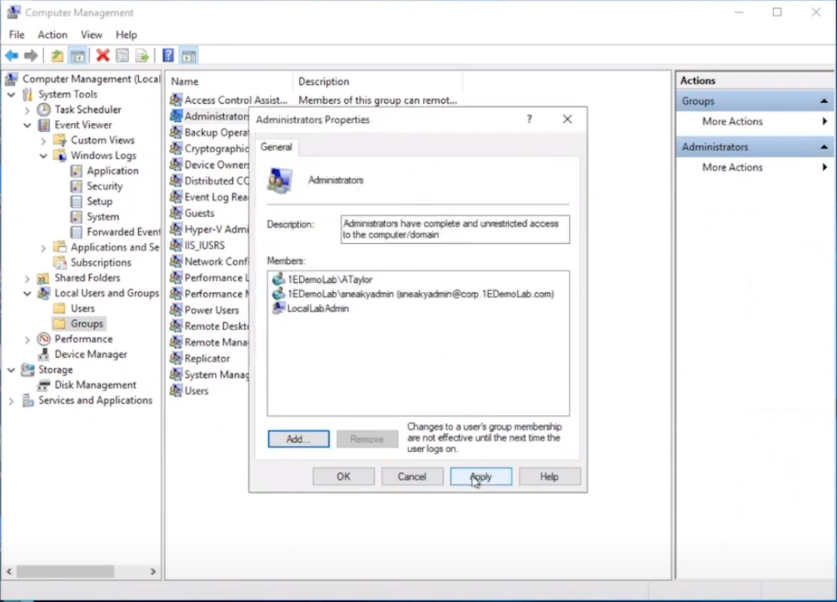Image resolution: width=837 pixels, height=602 pixels.
Task: Click the Apply button
Action: coord(481,476)
